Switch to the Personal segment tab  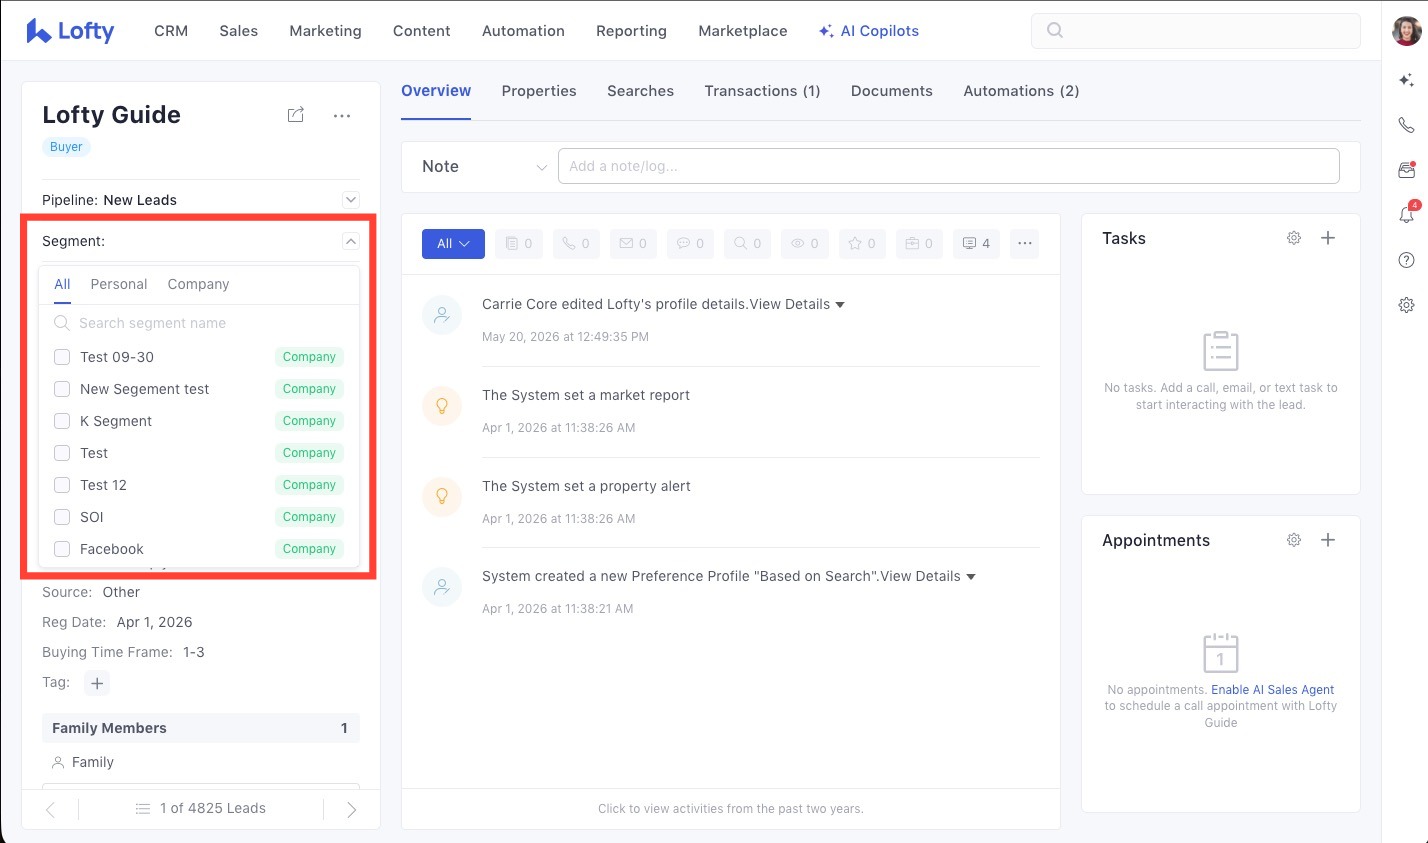coord(119,284)
